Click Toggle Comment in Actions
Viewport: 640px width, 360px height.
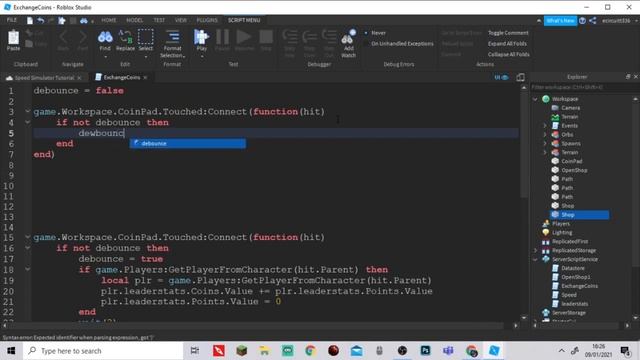coord(508,33)
